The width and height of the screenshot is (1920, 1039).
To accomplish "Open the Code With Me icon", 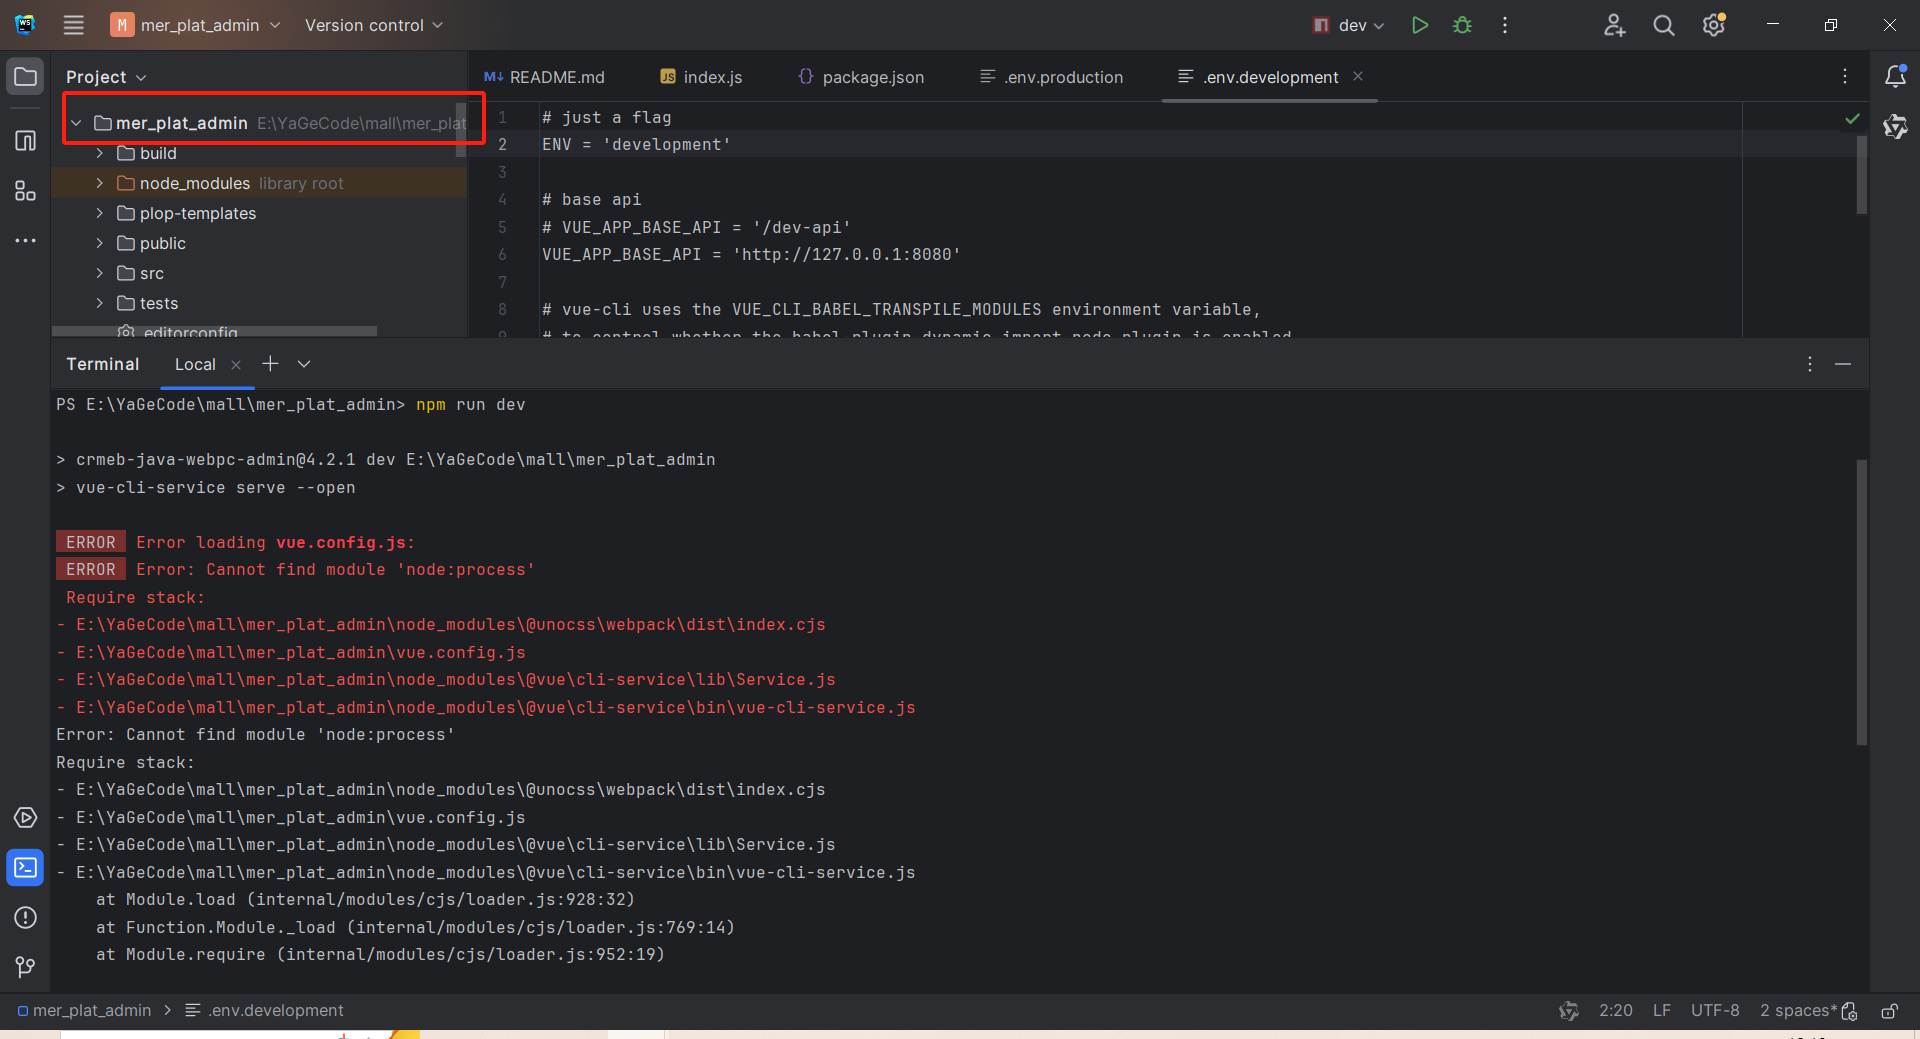I will point(1614,25).
